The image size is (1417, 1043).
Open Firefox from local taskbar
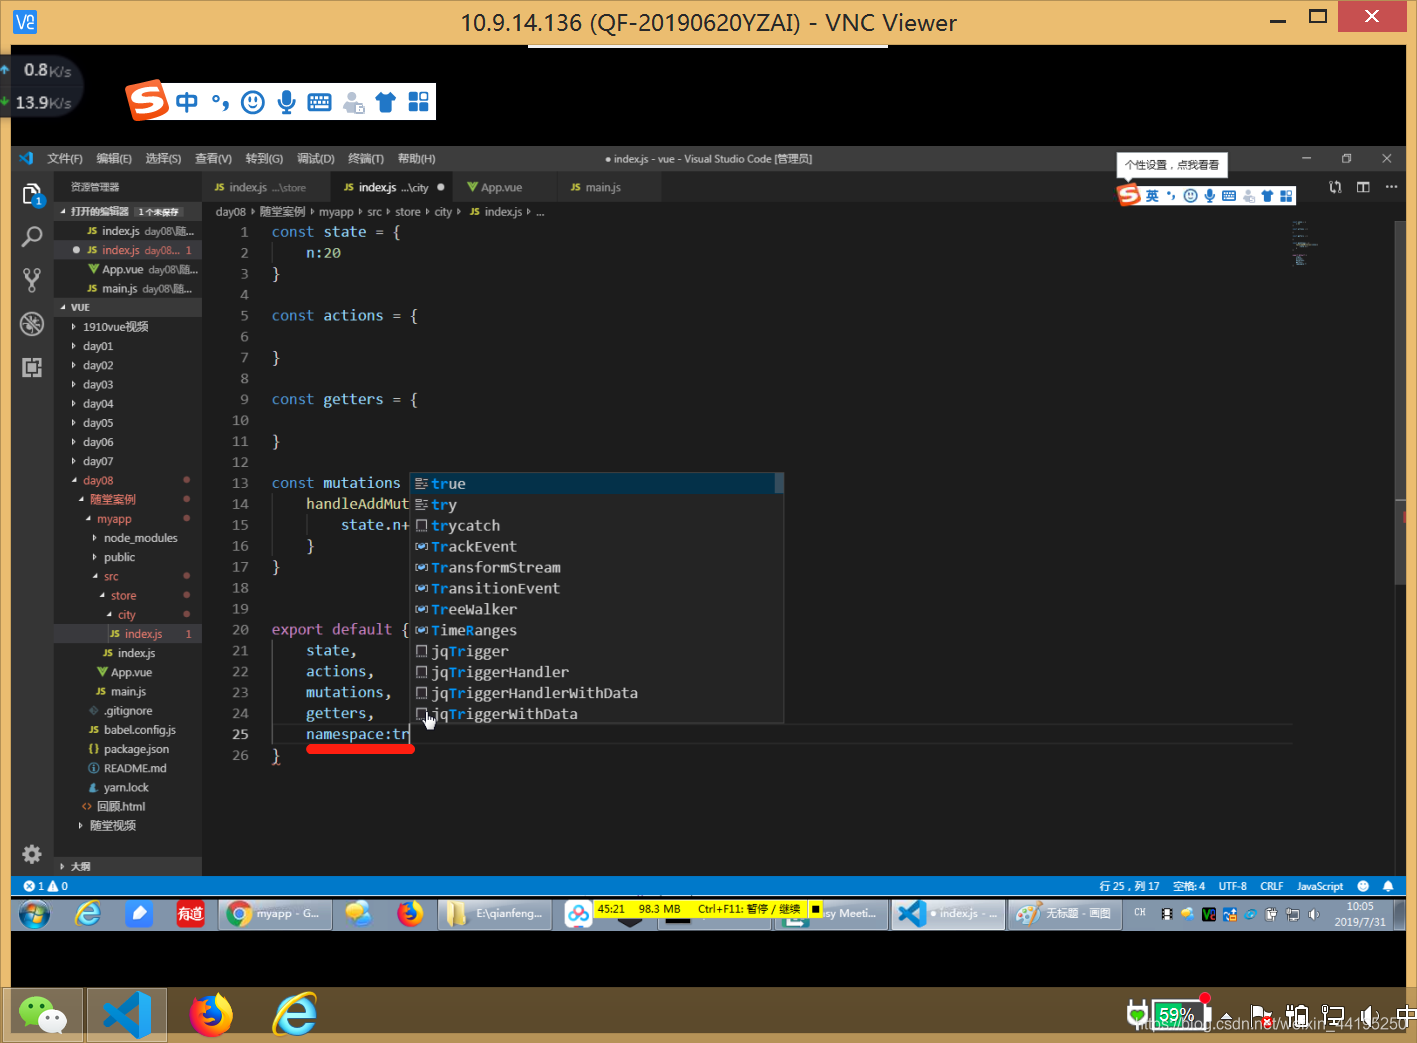tap(211, 1015)
